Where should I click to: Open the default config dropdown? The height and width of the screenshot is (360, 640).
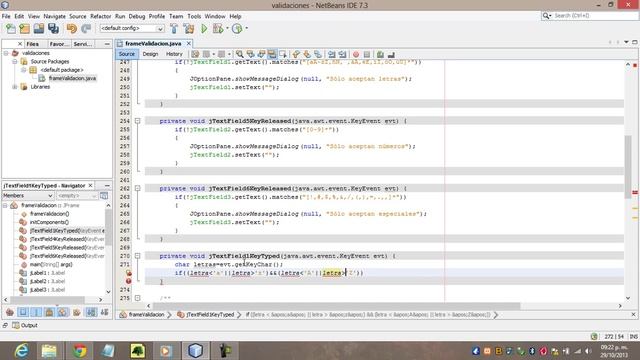tap(132, 29)
